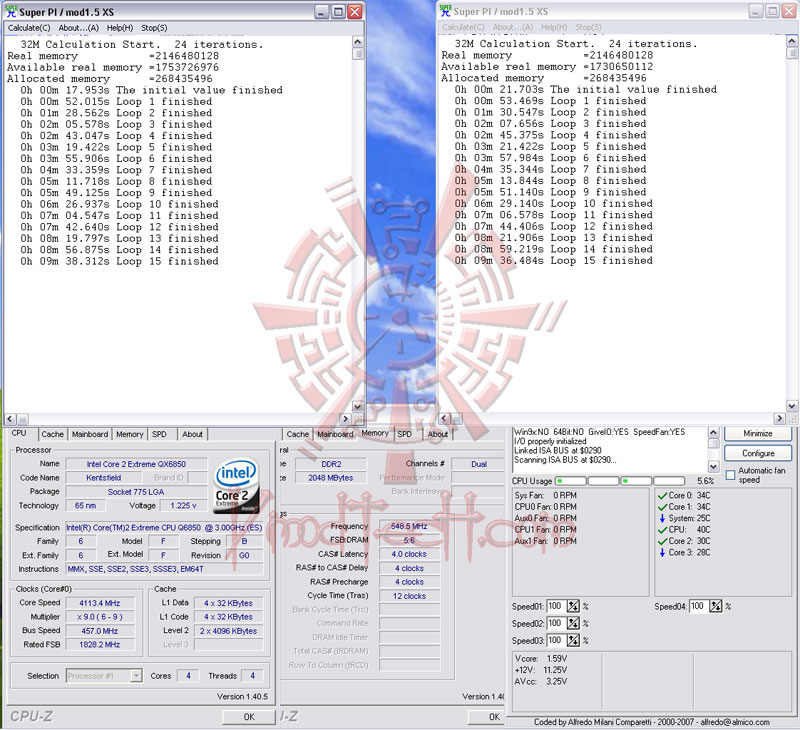Click the Super PI icon in right window title
800x730 pixels.
click(x=445, y=11)
